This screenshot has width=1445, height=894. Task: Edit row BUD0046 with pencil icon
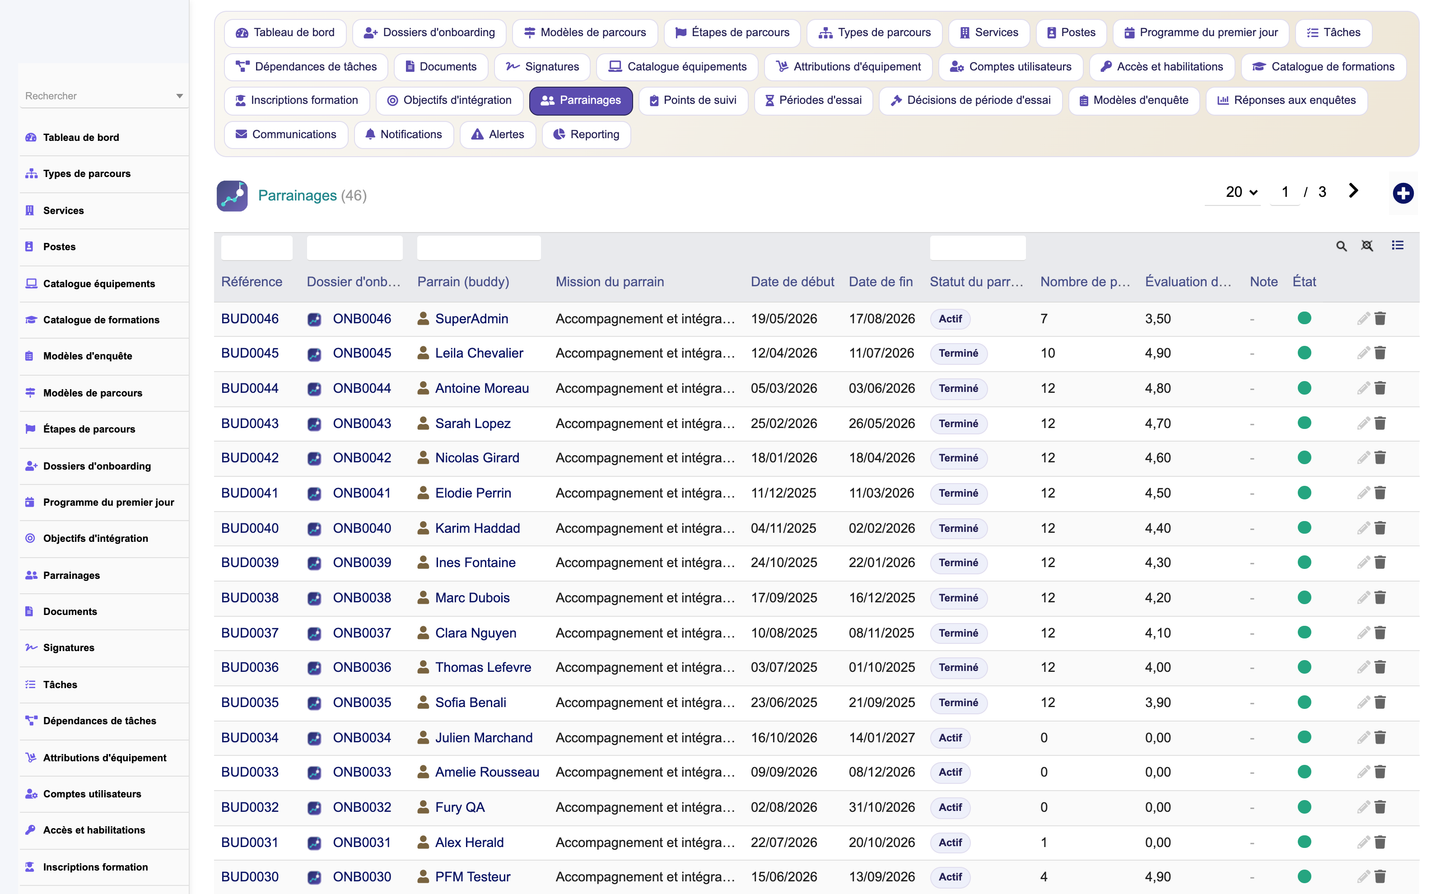(1363, 318)
